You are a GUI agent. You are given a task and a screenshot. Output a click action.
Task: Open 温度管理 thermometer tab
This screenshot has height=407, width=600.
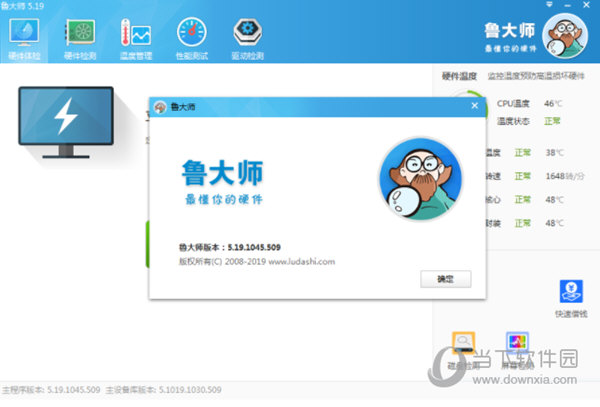click(x=136, y=38)
